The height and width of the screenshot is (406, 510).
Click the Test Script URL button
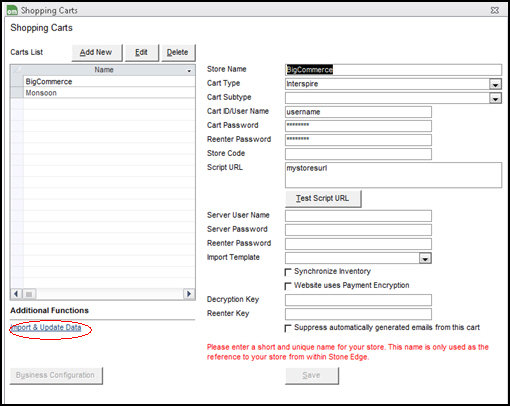click(x=323, y=198)
